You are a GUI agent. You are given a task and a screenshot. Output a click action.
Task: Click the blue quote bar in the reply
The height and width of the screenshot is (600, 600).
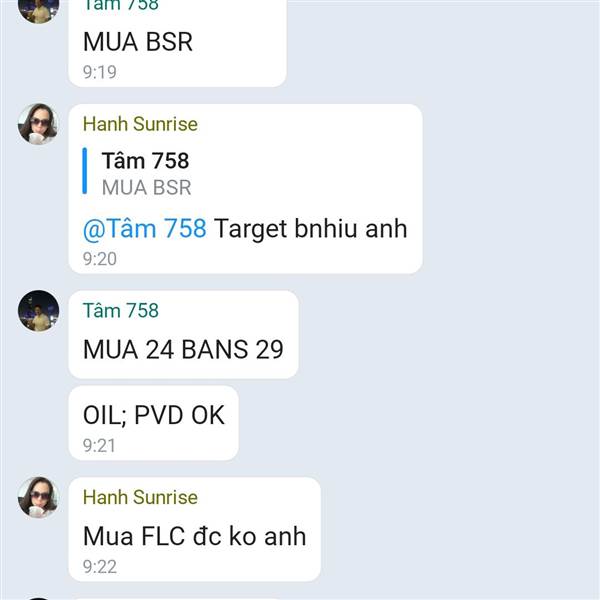click(x=85, y=171)
